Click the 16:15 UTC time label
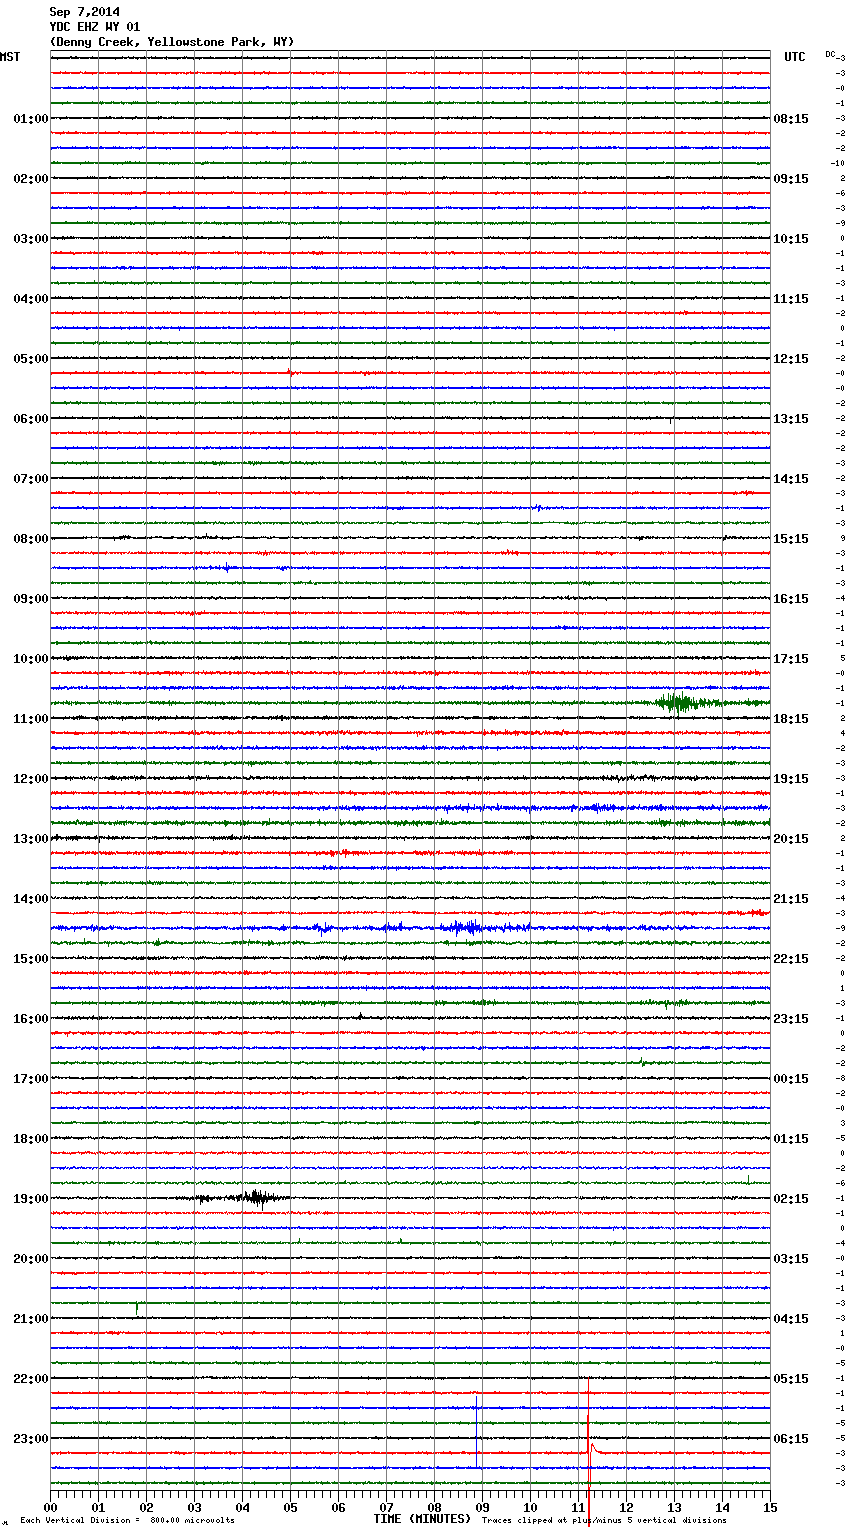Viewport: 850px width, 1534px height. pyautogui.click(x=791, y=599)
